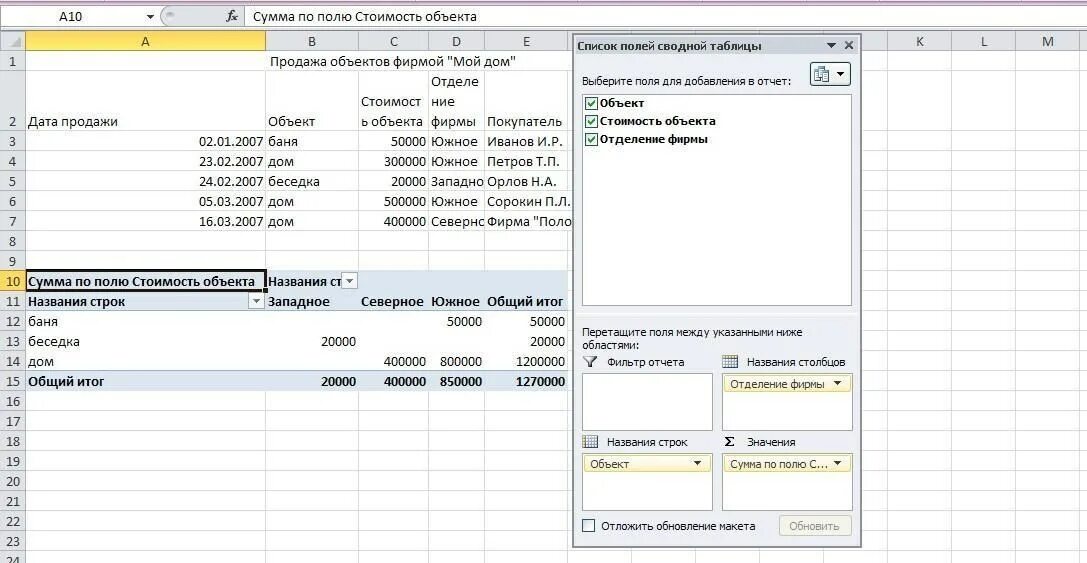Screen dimensions: 1087x563
Task: Open Сумма по полю field menu in values area
Action: (837, 464)
